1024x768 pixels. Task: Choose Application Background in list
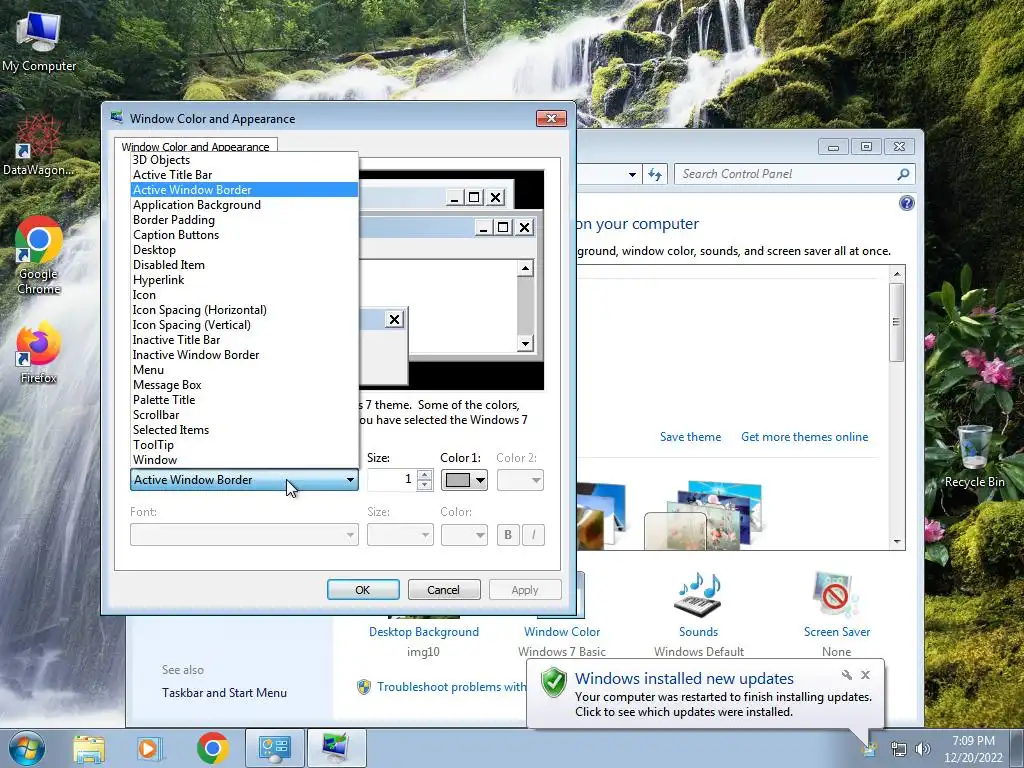(244, 205)
